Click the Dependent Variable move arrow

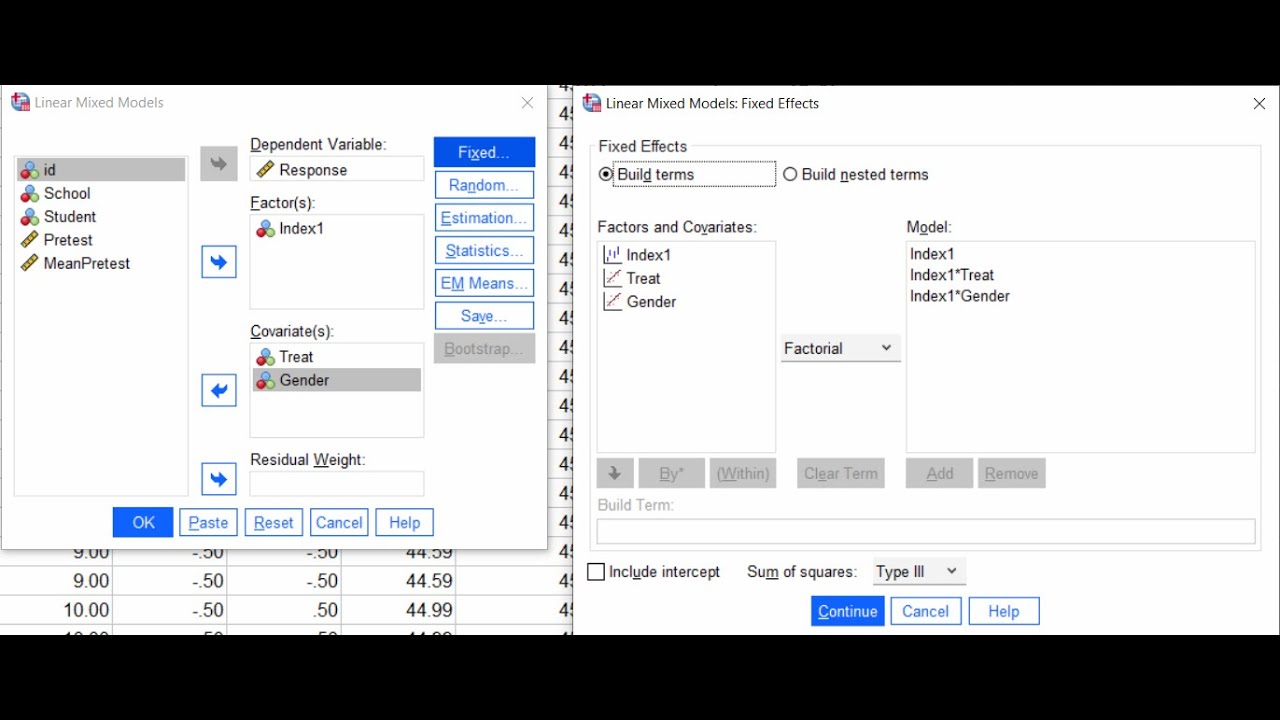(x=219, y=164)
